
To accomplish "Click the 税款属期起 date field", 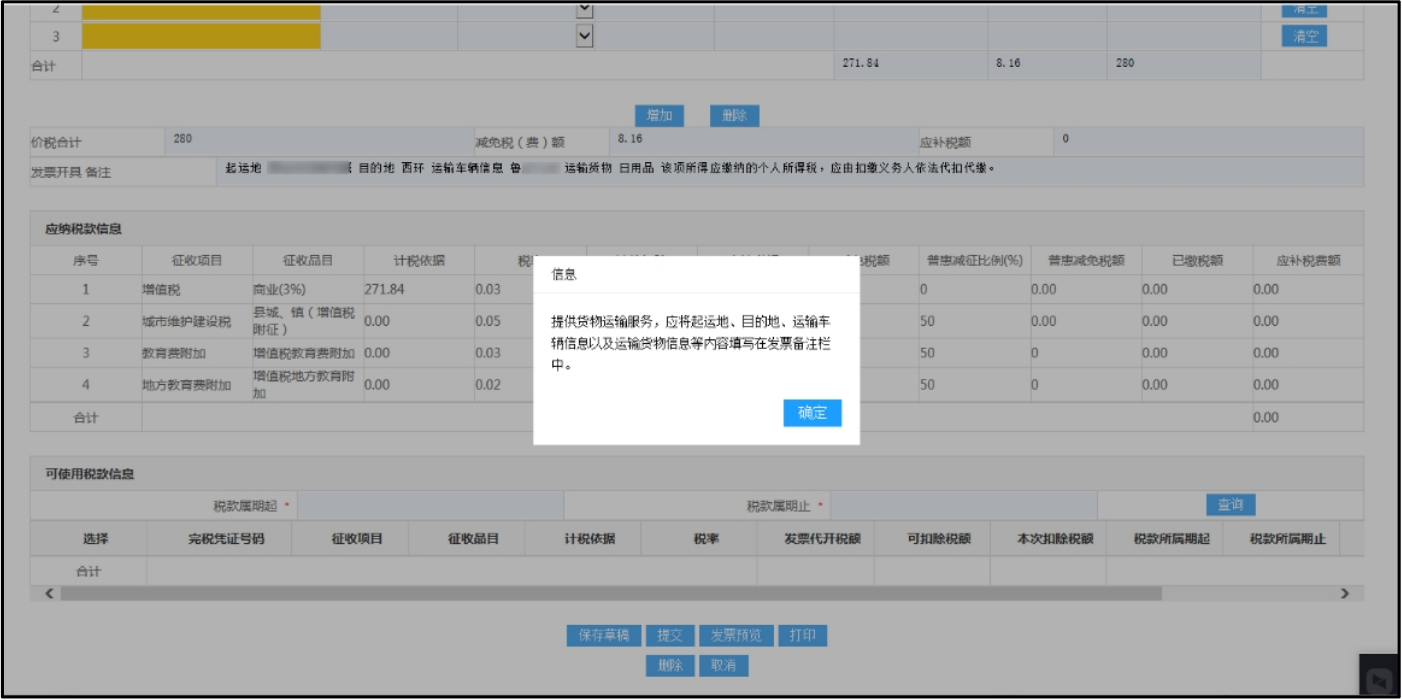I will pos(430,506).
